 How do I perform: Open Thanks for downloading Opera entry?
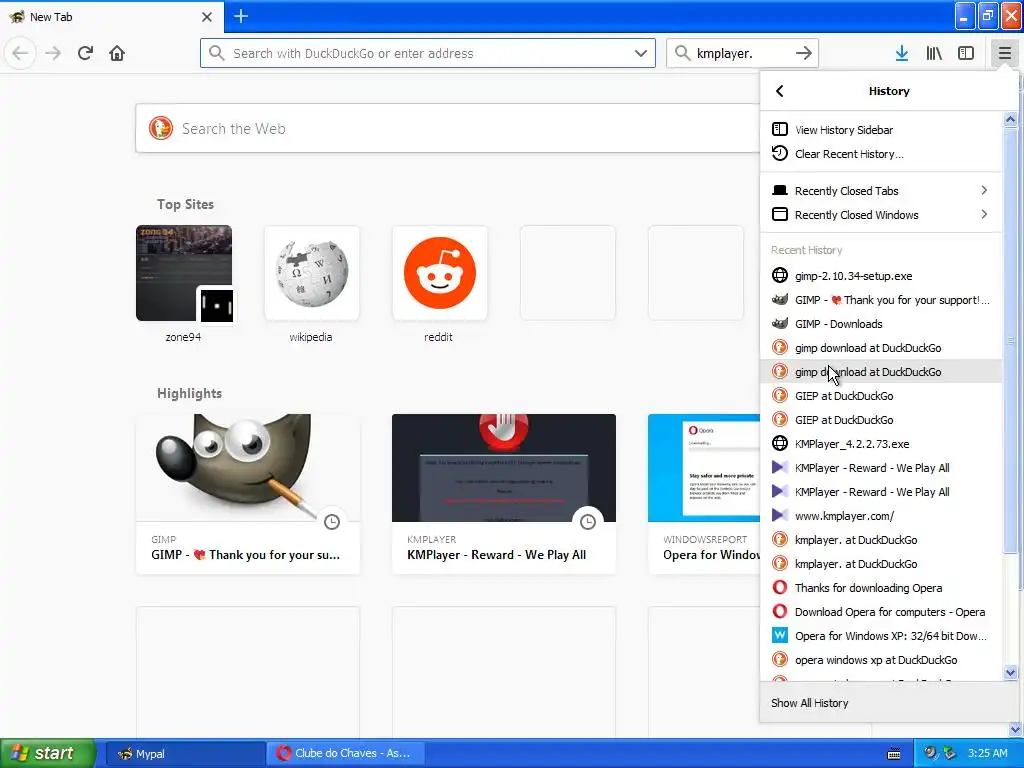880,588
